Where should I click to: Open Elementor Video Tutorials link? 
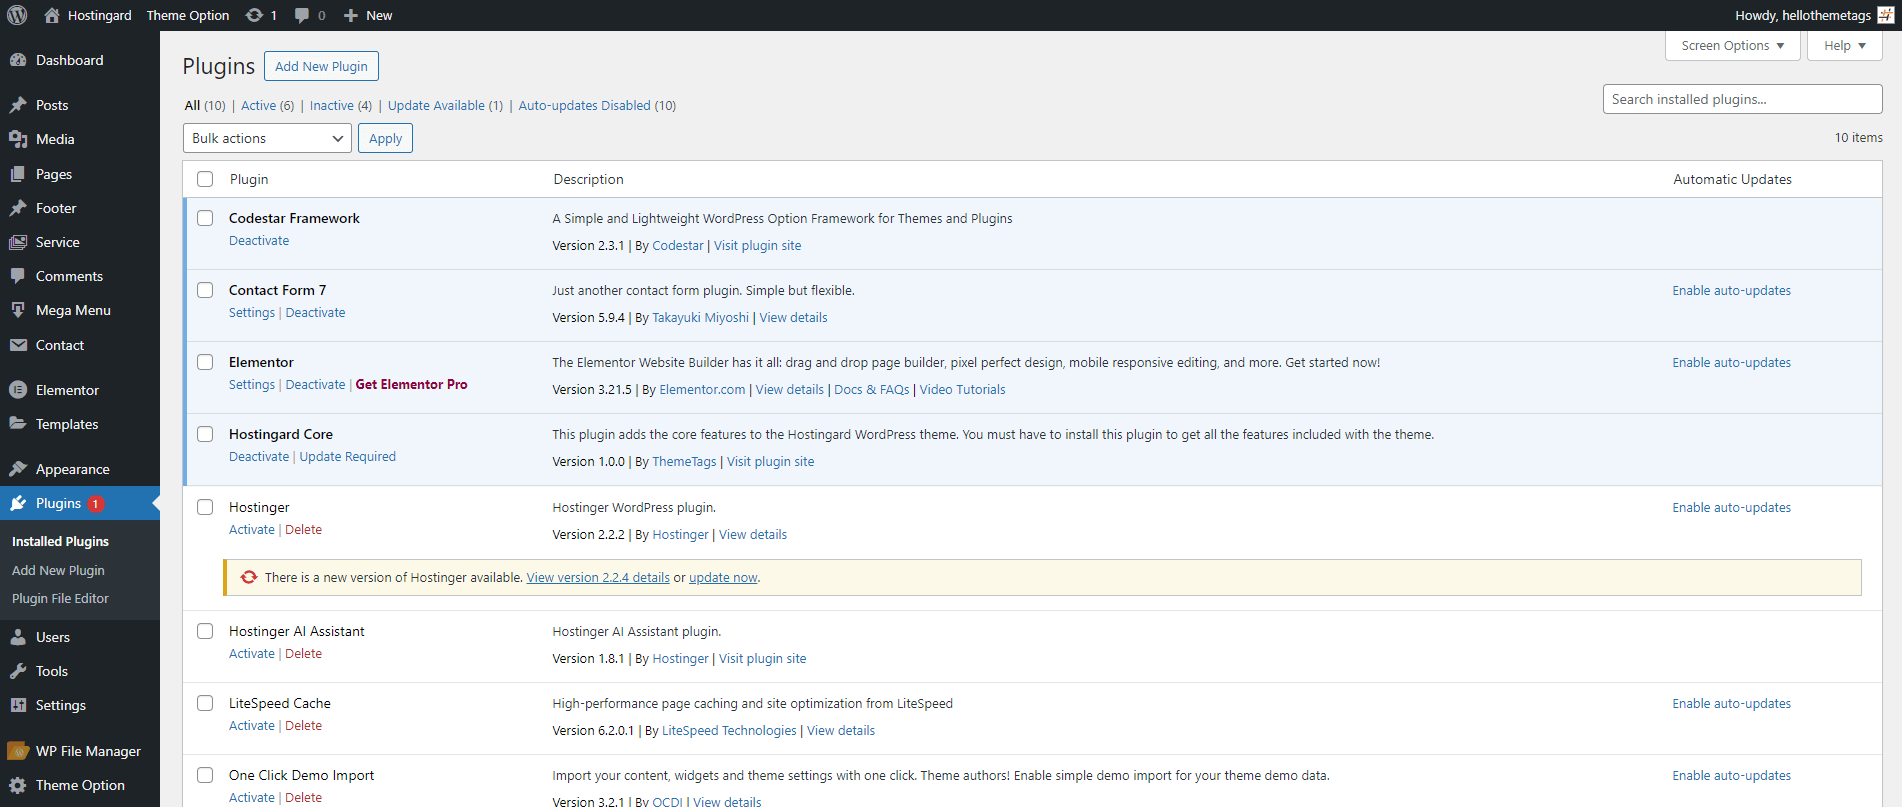pyautogui.click(x=962, y=390)
